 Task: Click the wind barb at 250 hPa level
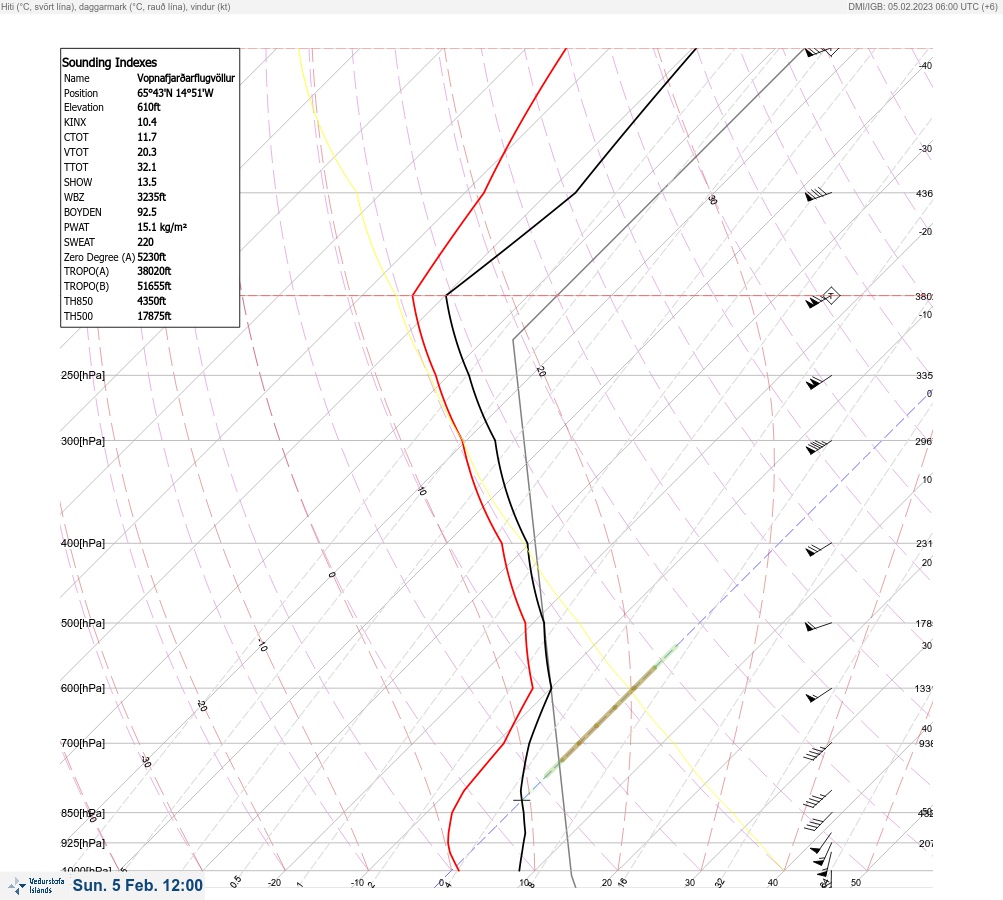tap(819, 382)
